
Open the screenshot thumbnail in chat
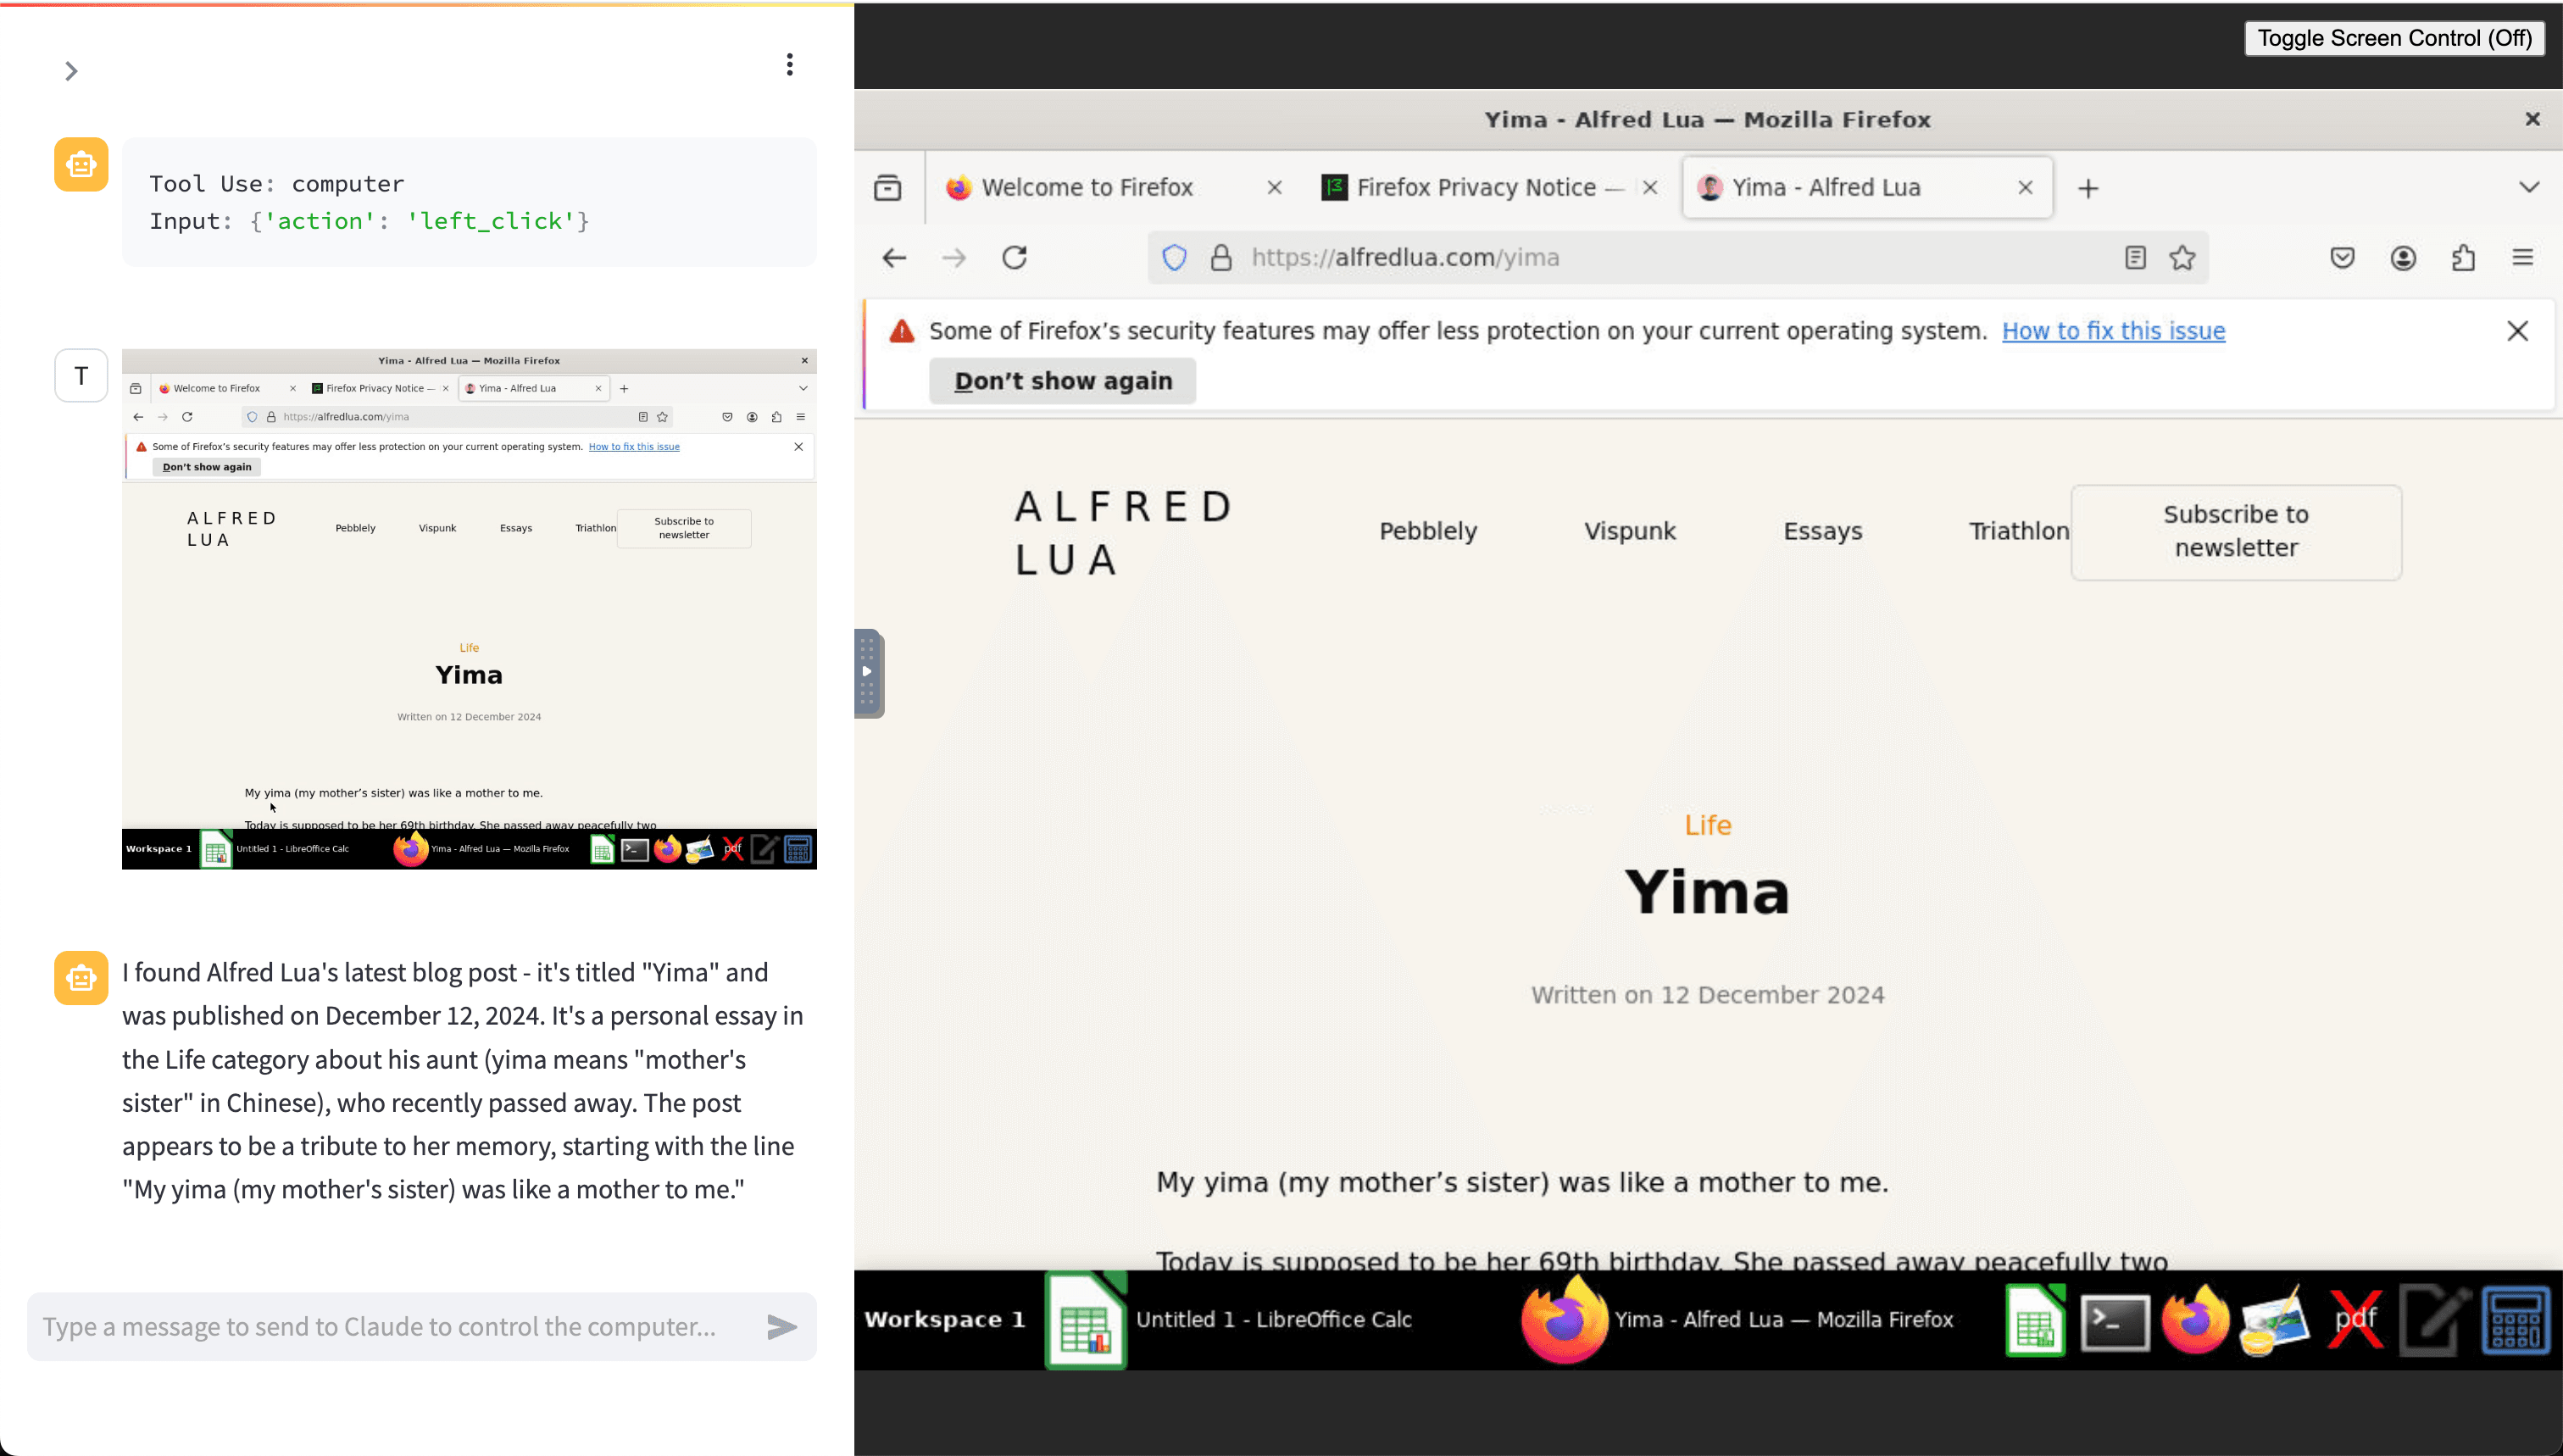(x=469, y=609)
